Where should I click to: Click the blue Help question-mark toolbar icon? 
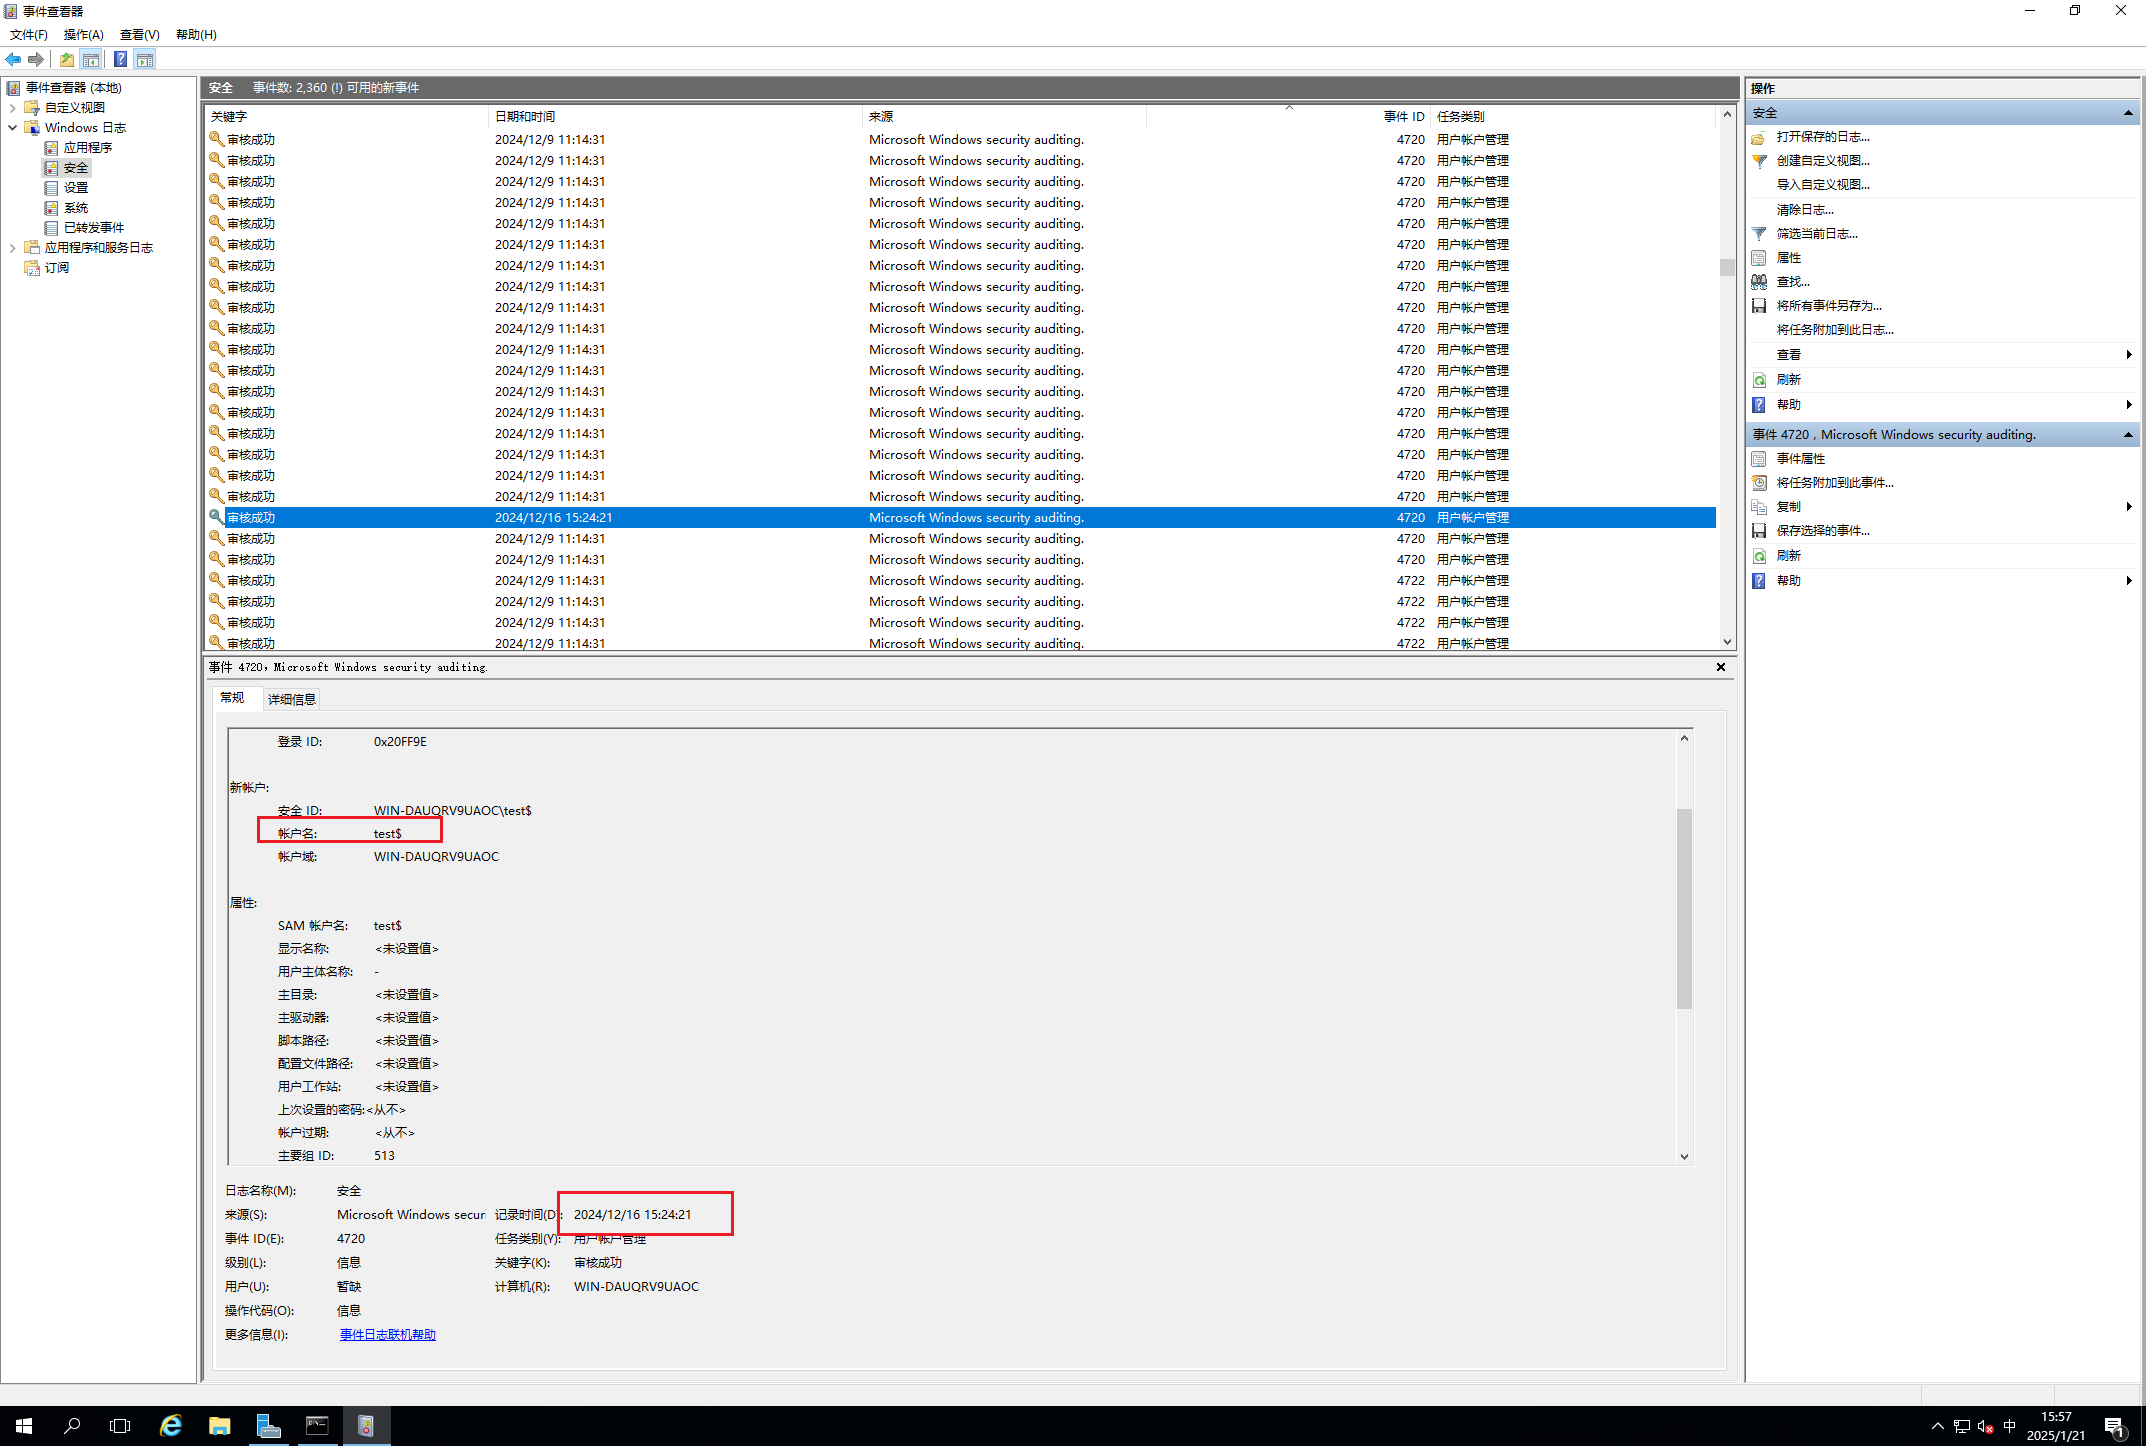(x=120, y=59)
